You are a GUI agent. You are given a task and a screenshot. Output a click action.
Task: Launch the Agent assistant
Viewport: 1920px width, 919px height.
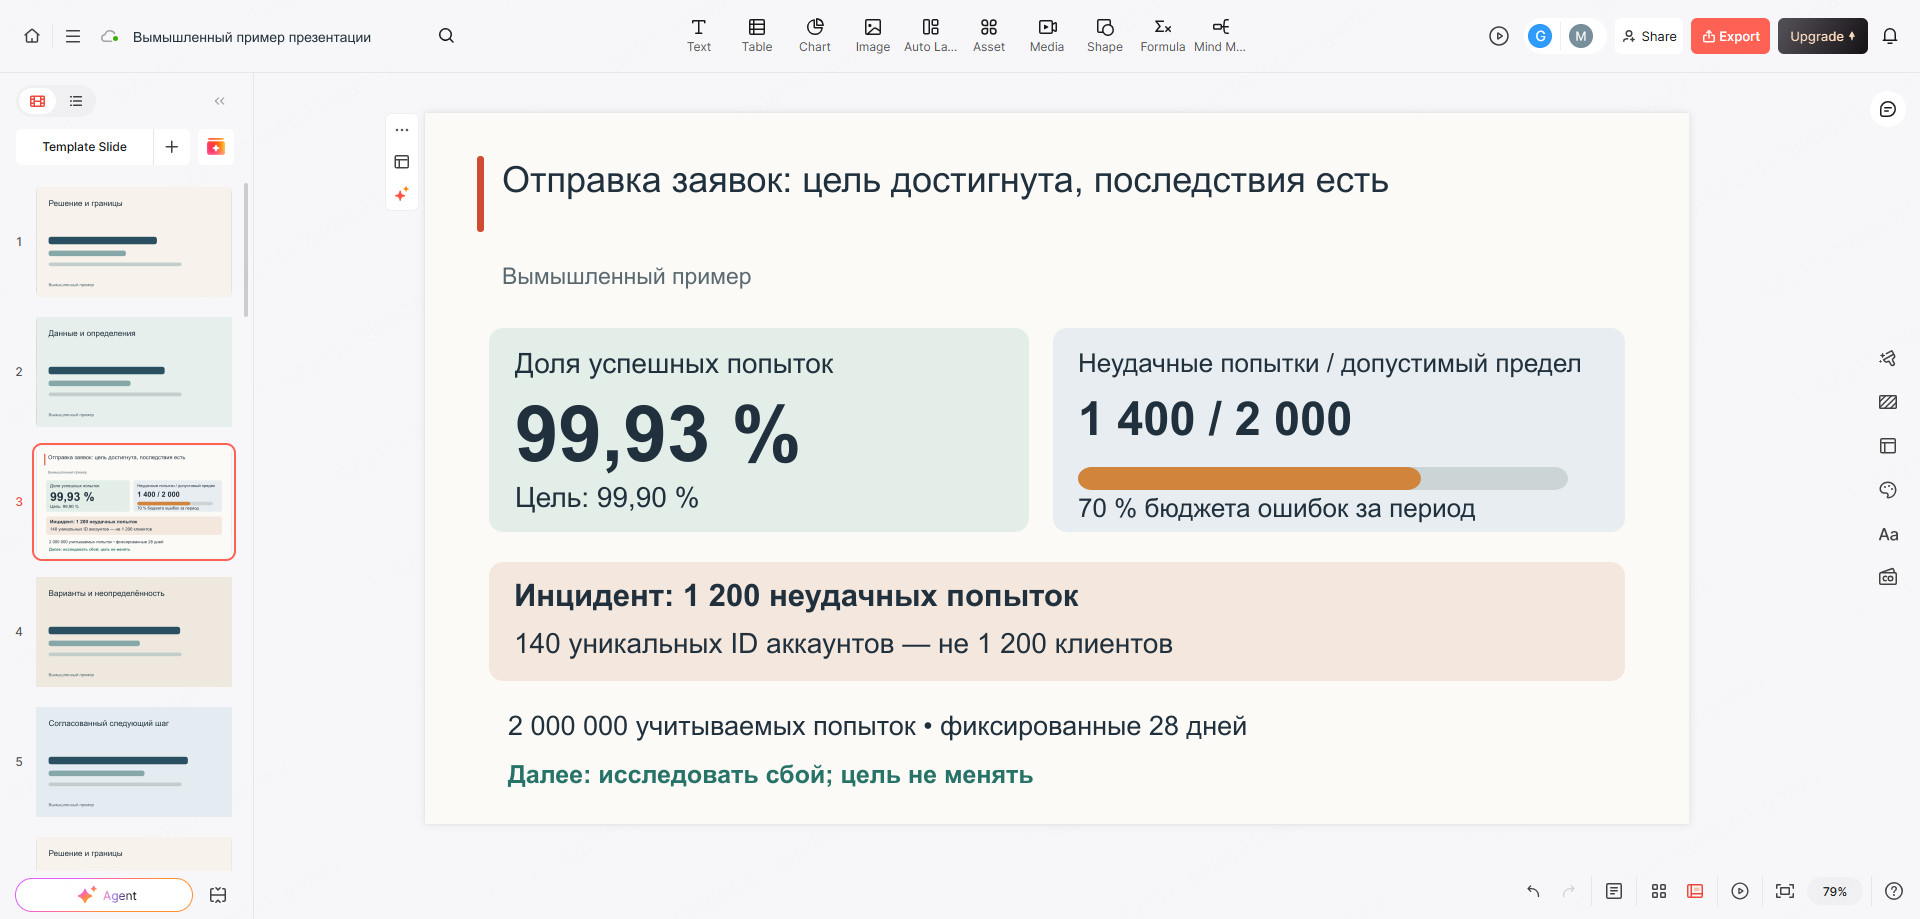tap(104, 895)
